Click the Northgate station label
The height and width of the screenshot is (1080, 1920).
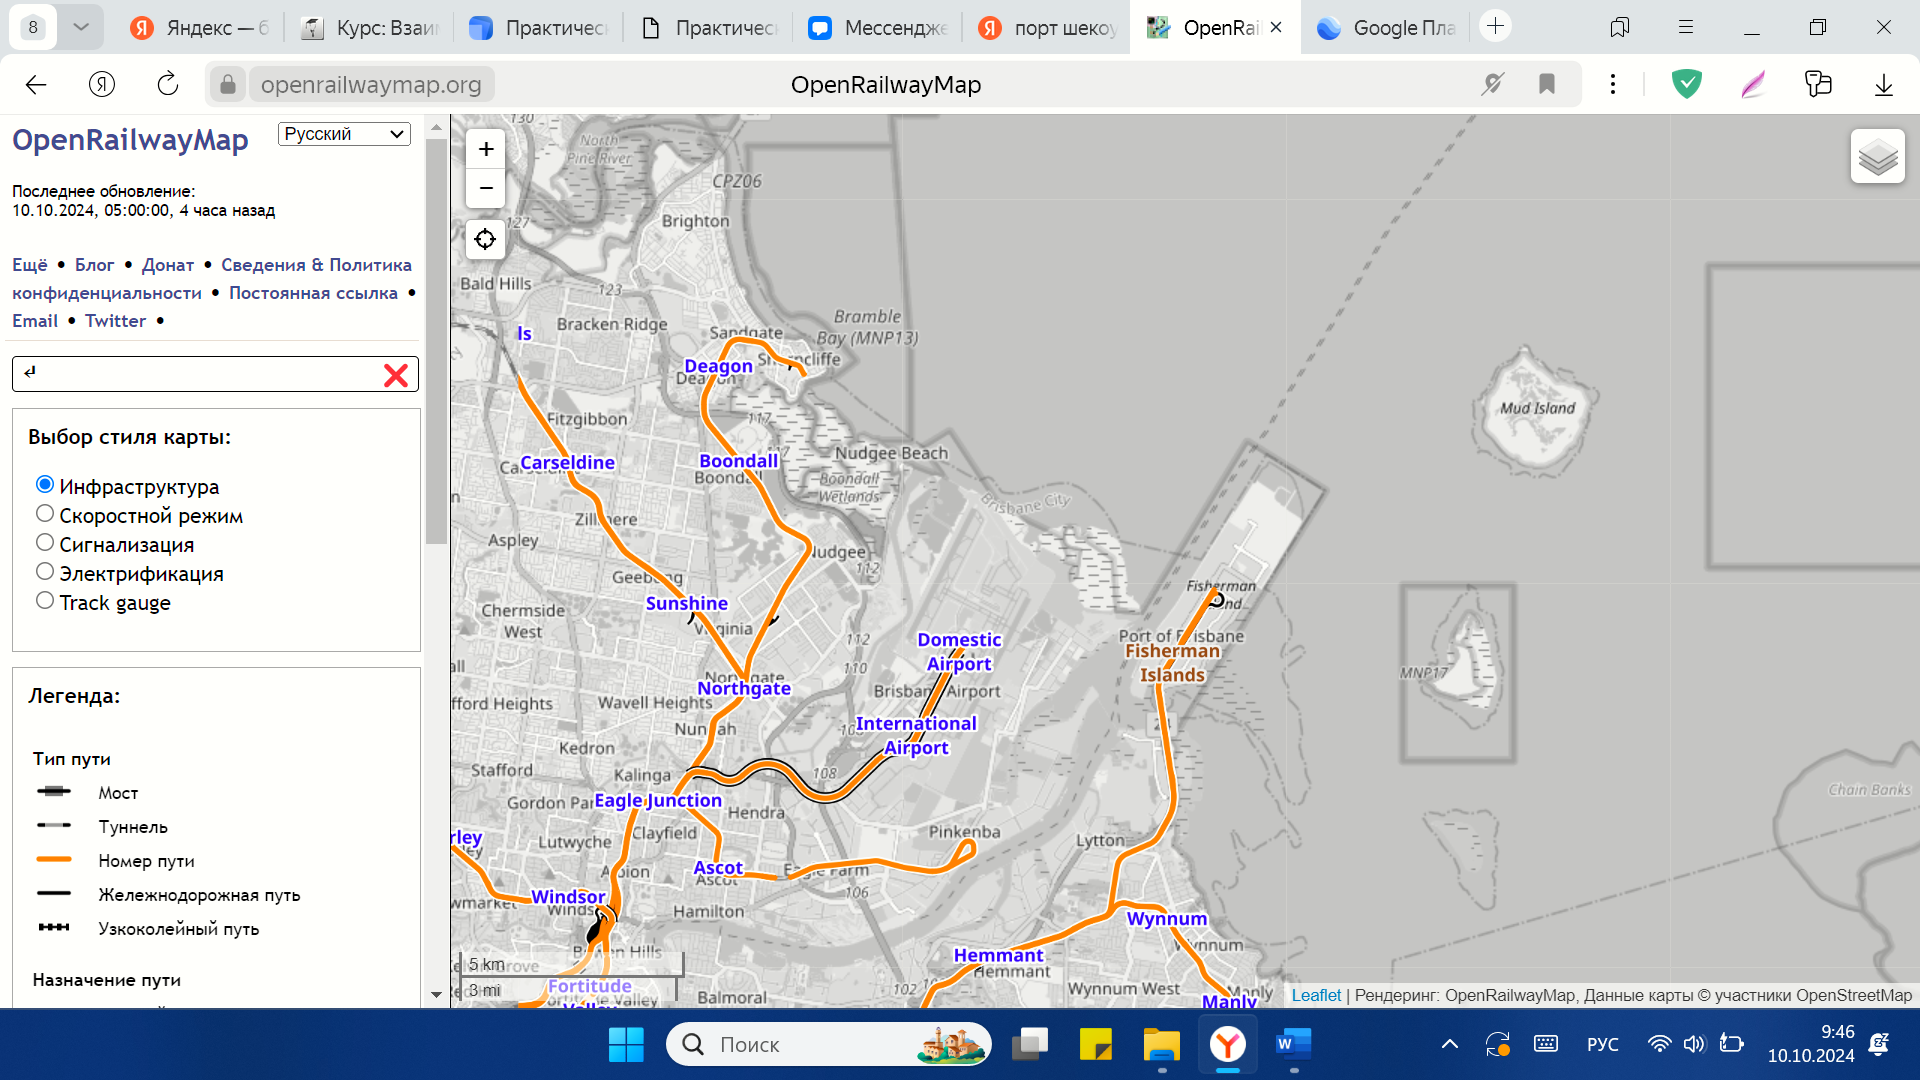pyautogui.click(x=744, y=688)
